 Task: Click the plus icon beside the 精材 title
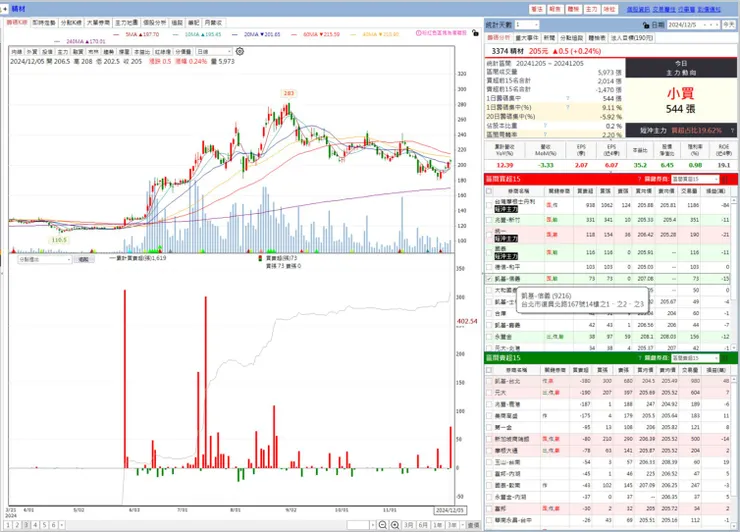point(5,9)
